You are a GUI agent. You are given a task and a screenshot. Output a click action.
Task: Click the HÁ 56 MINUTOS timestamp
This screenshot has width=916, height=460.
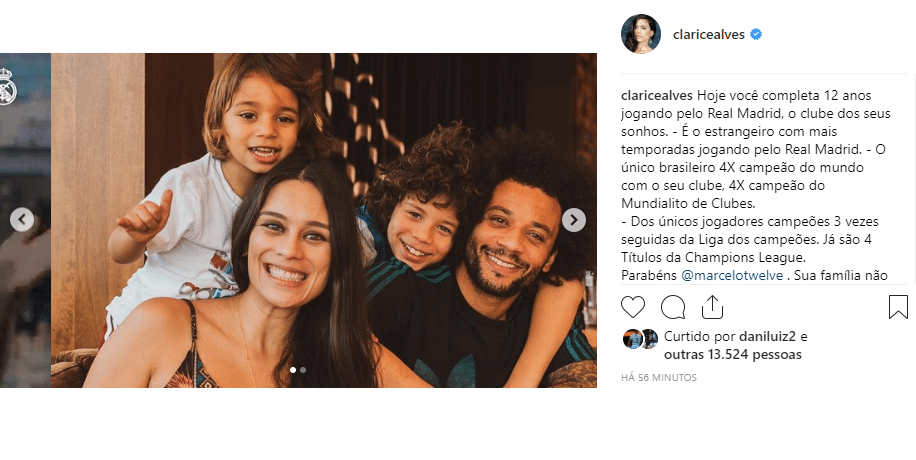(659, 378)
